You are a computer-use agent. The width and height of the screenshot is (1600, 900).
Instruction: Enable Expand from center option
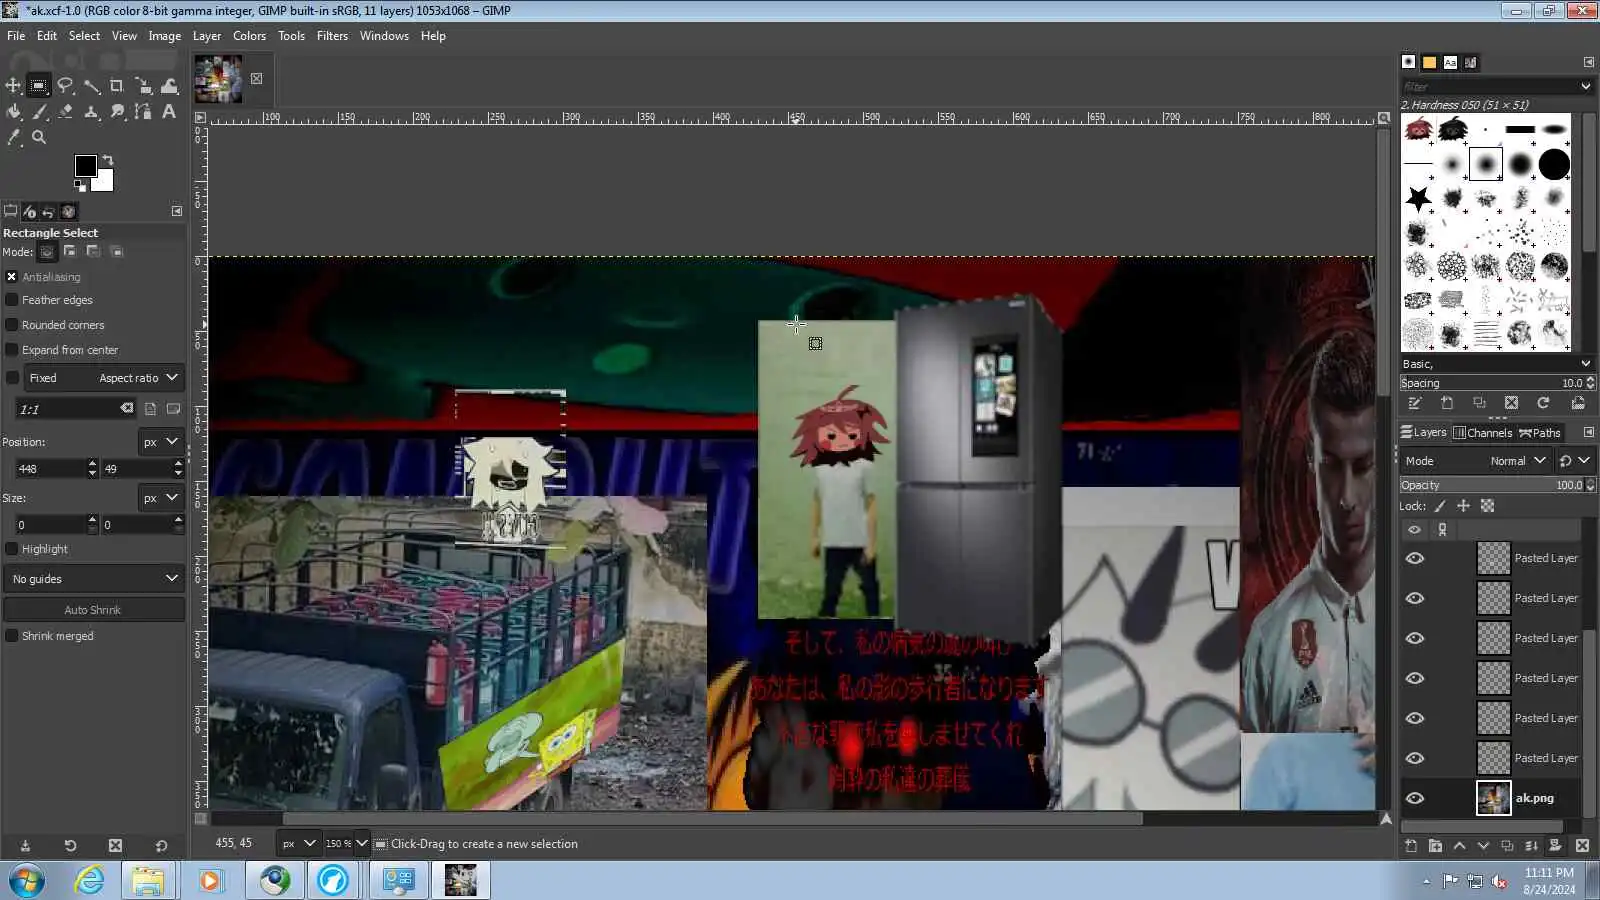pyautogui.click(x=12, y=350)
